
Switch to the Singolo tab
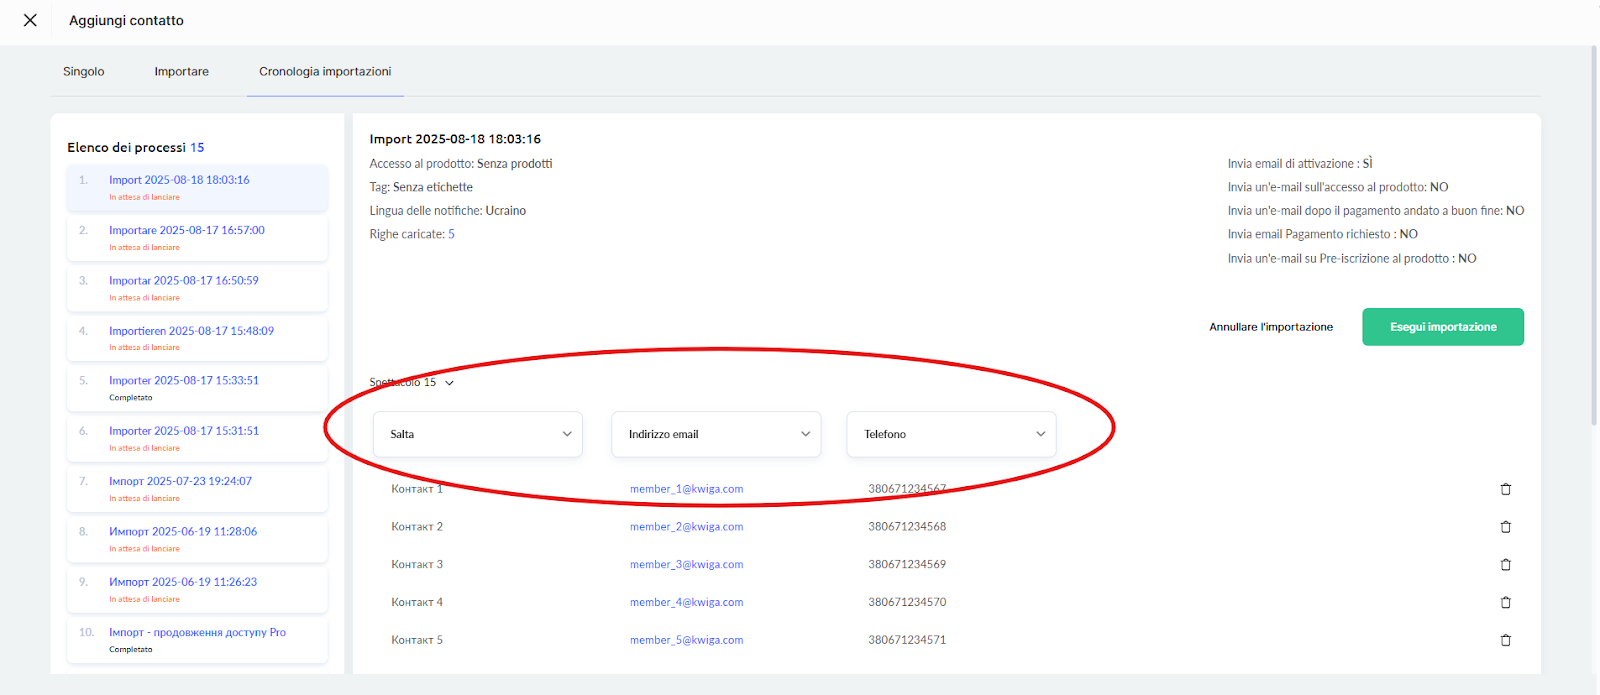84,72
